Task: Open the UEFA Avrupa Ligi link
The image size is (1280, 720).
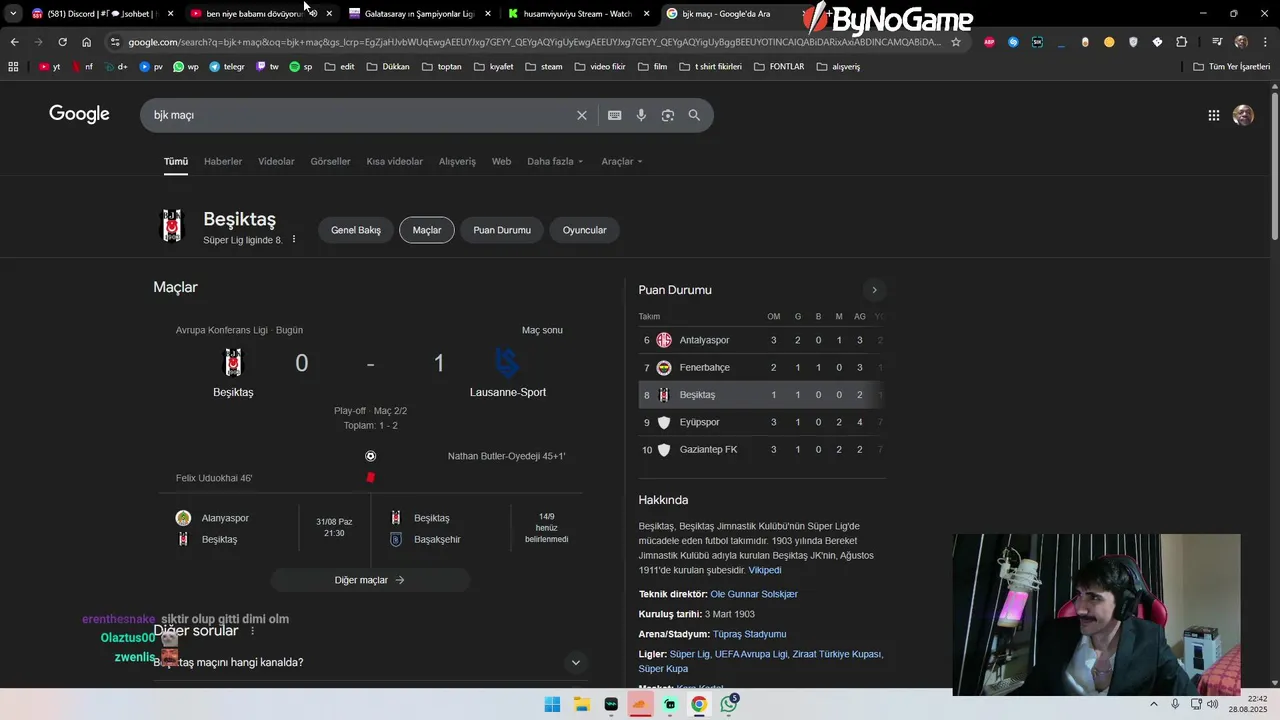Action: [x=751, y=654]
